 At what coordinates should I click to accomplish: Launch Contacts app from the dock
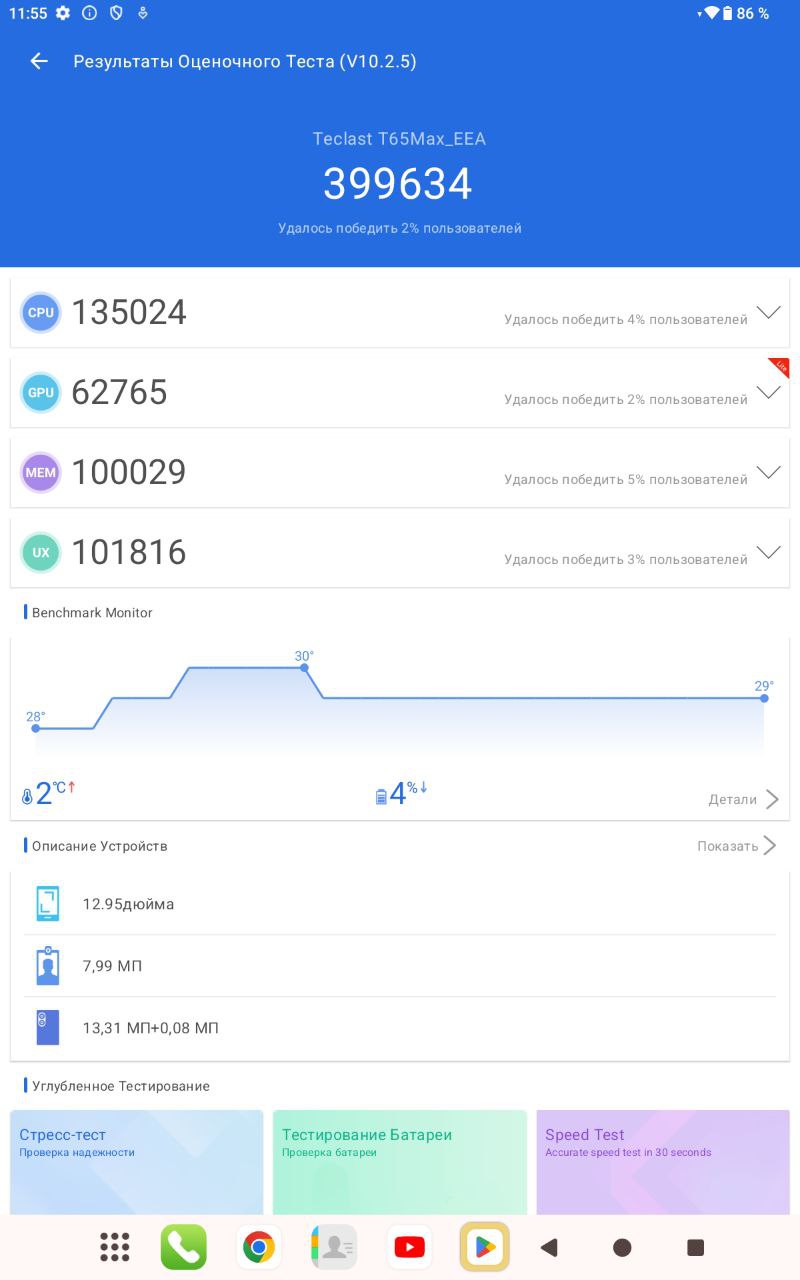pos(333,1247)
